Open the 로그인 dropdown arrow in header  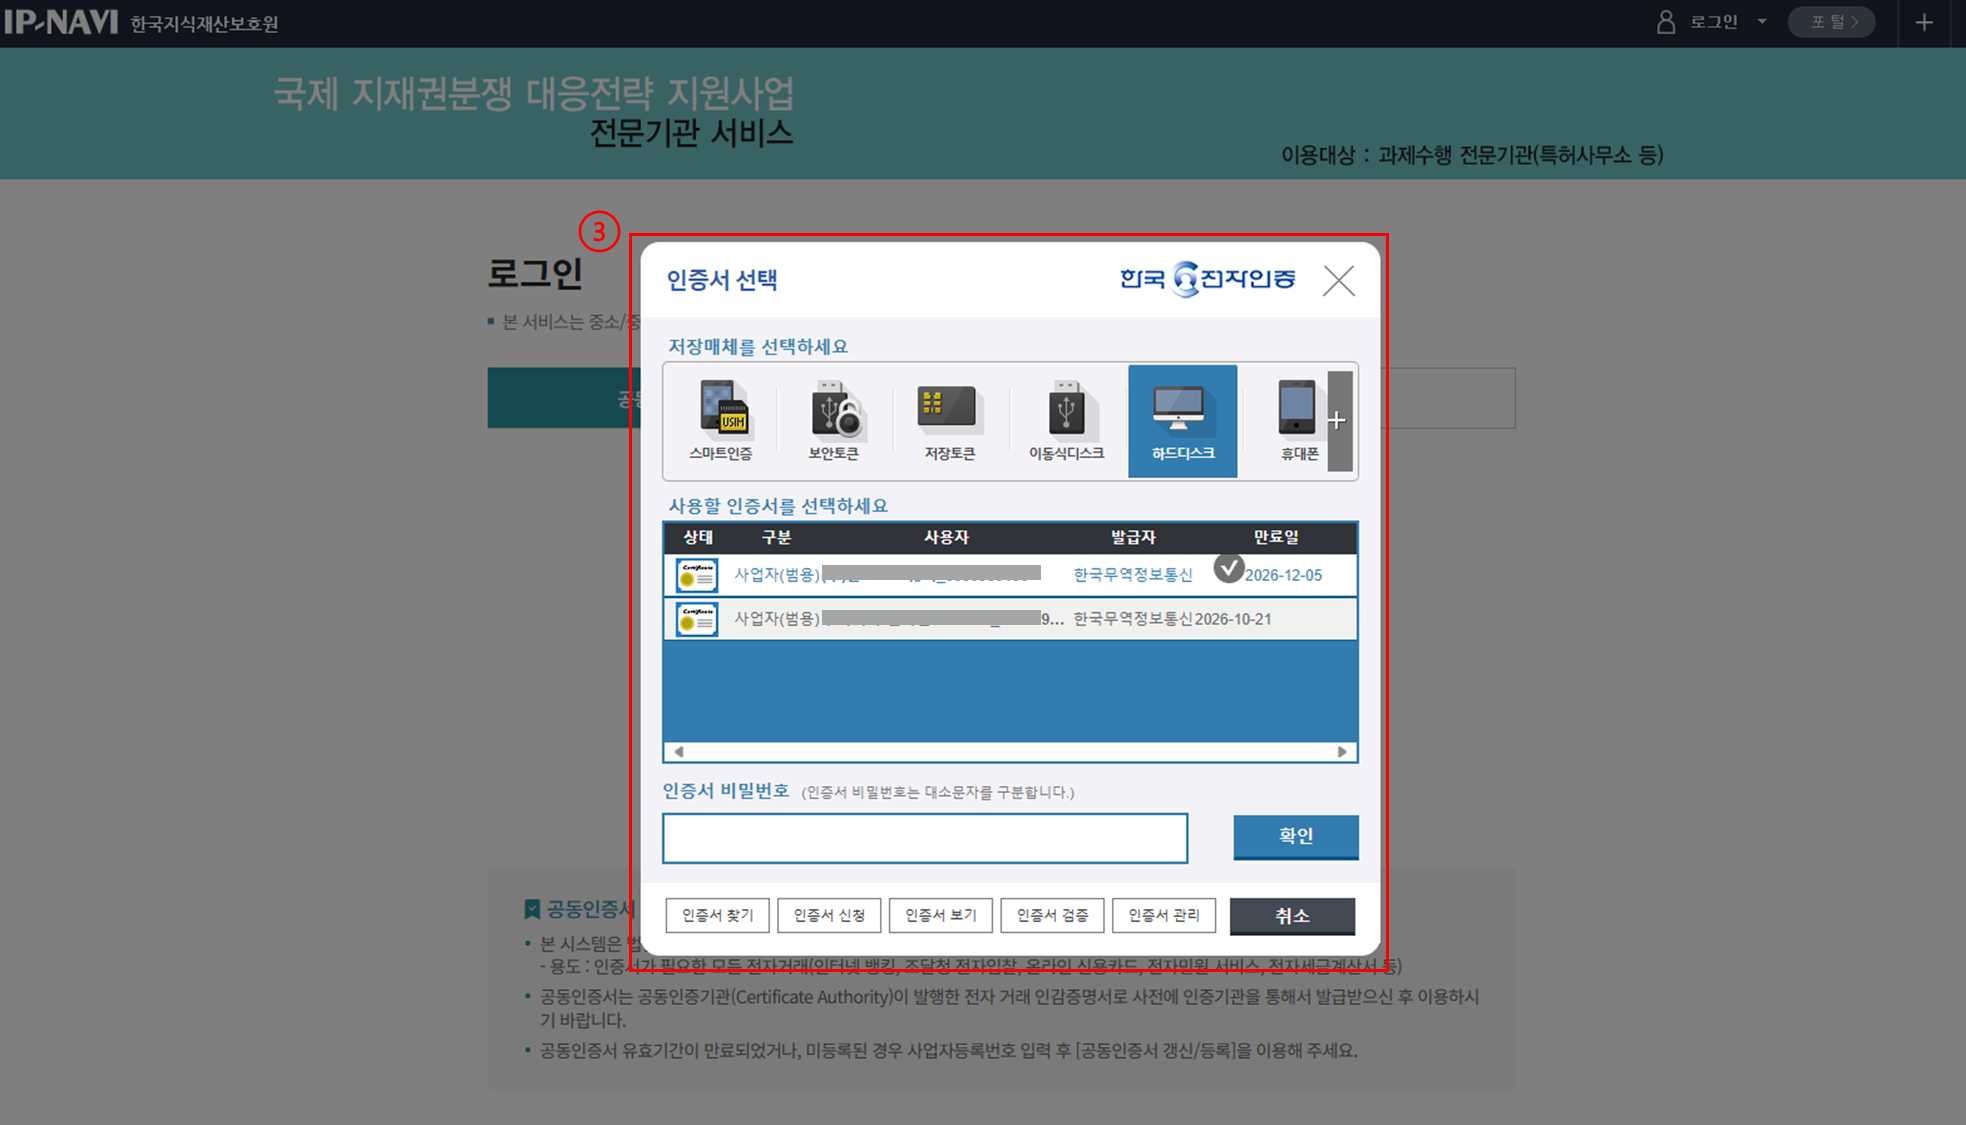point(1762,22)
